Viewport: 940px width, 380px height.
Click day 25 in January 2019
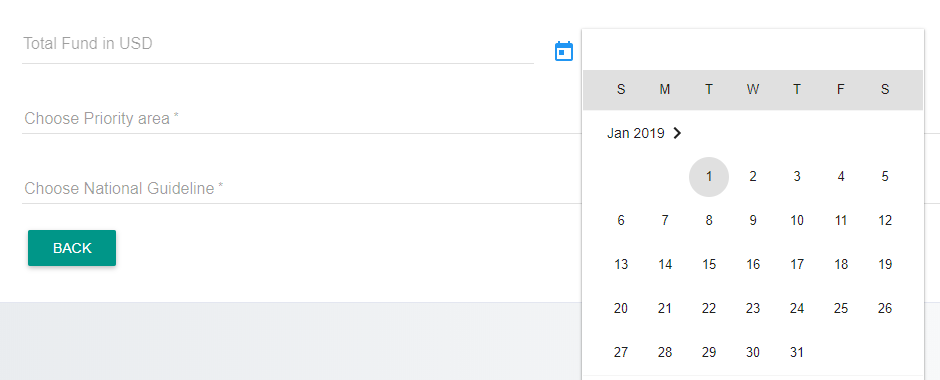(841, 309)
